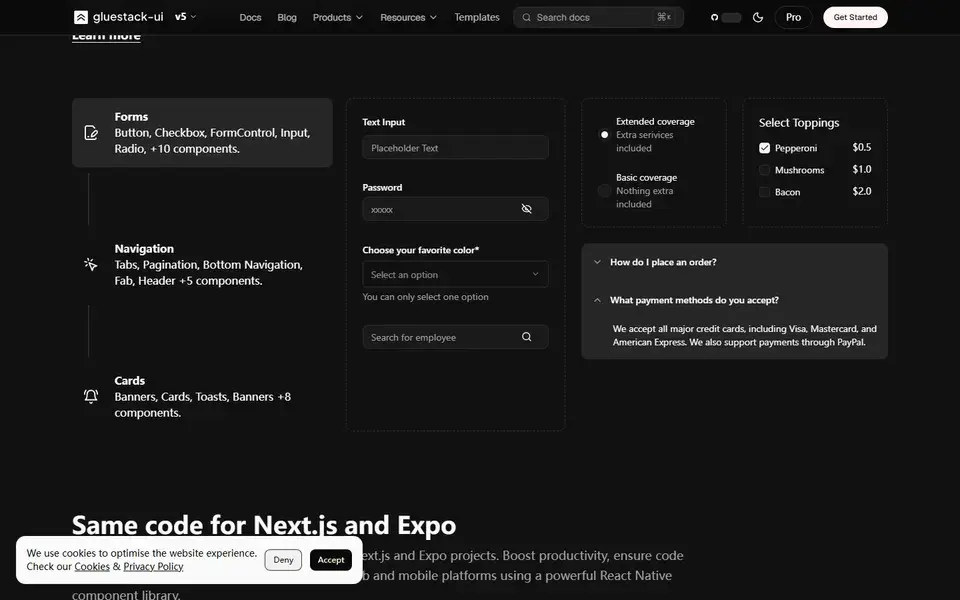Click the Select Toppings heading

point(798,122)
